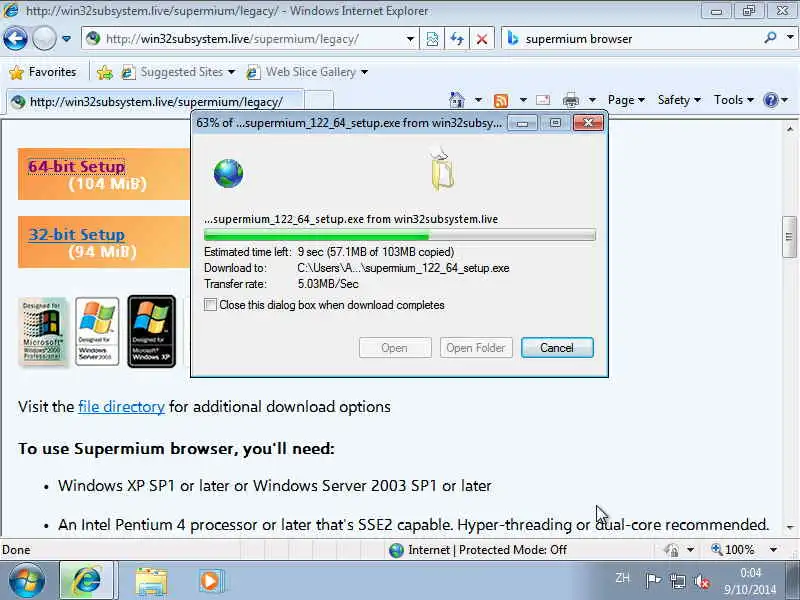Expand the Home button dropdown arrow
800x600 pixels.
click(478, 100)
